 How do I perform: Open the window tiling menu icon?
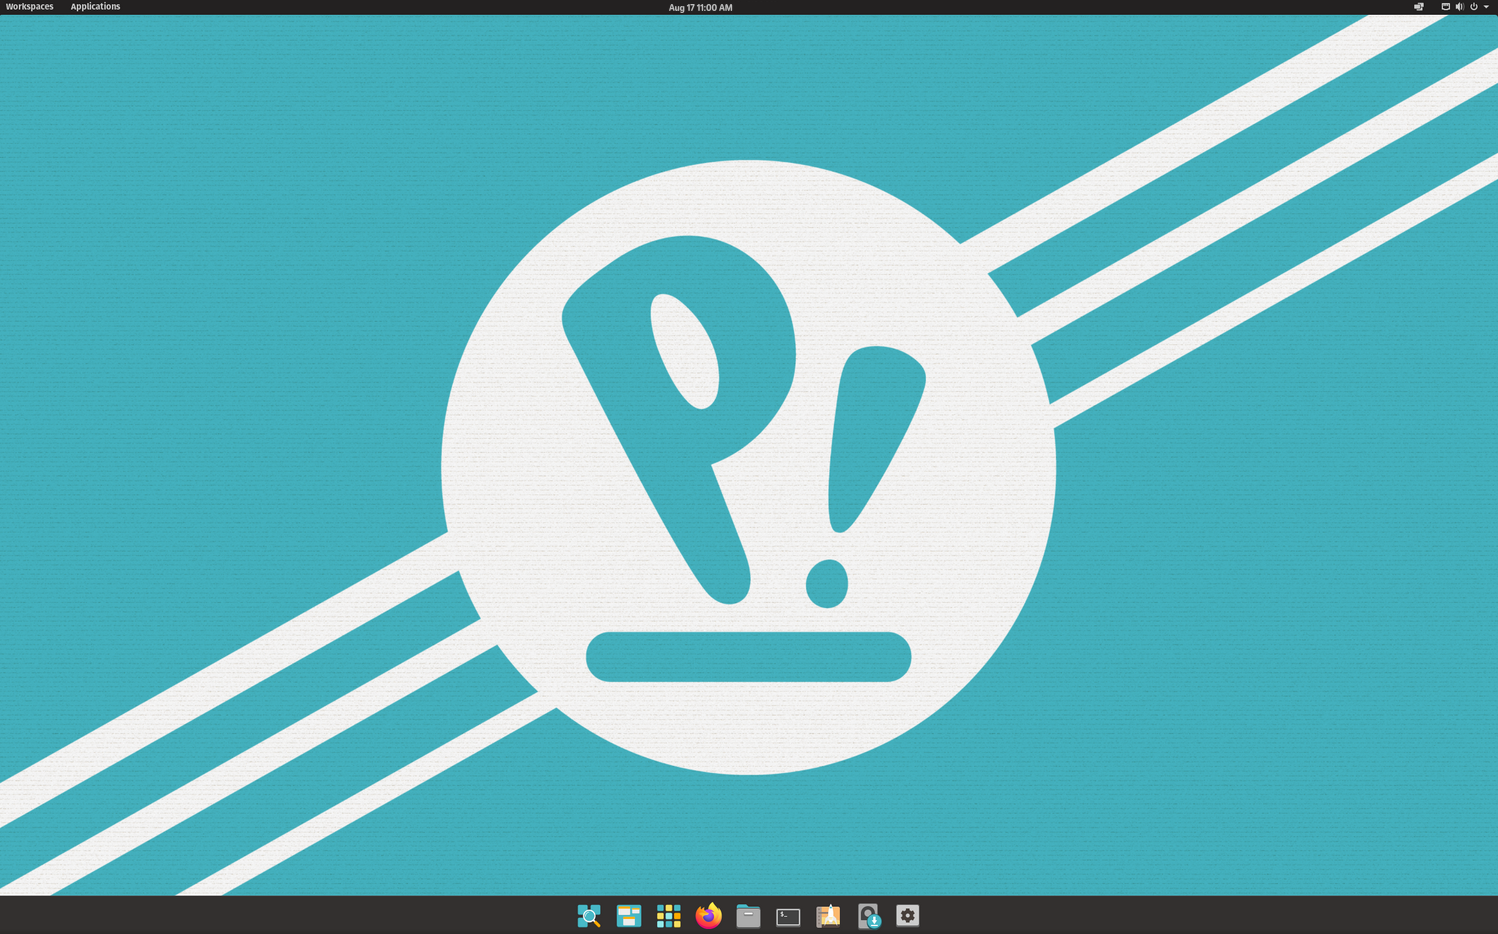point(1419,7)
